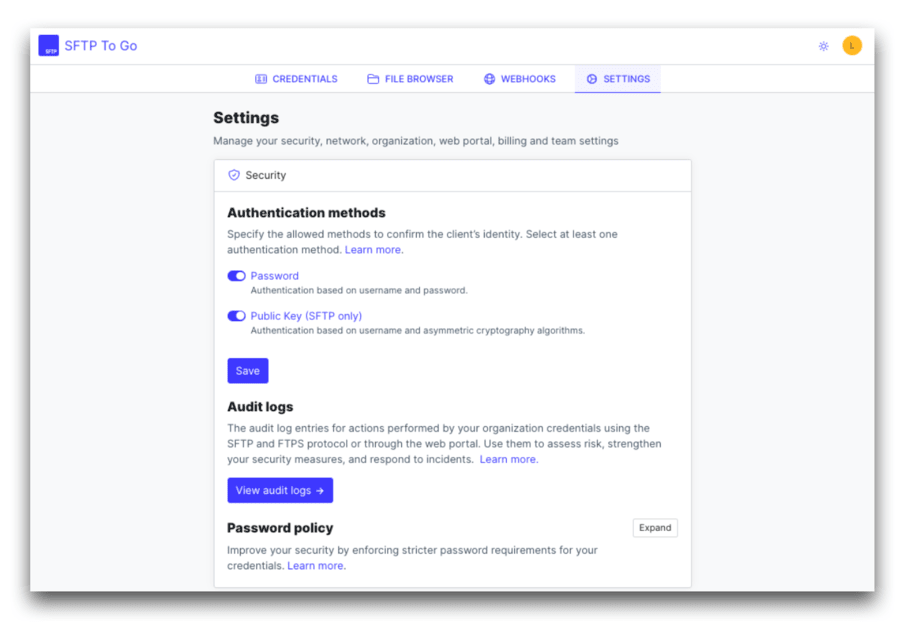Viewport: 900px width, 623px height.
Task: Open the user avatar menu
Action: 852,45
